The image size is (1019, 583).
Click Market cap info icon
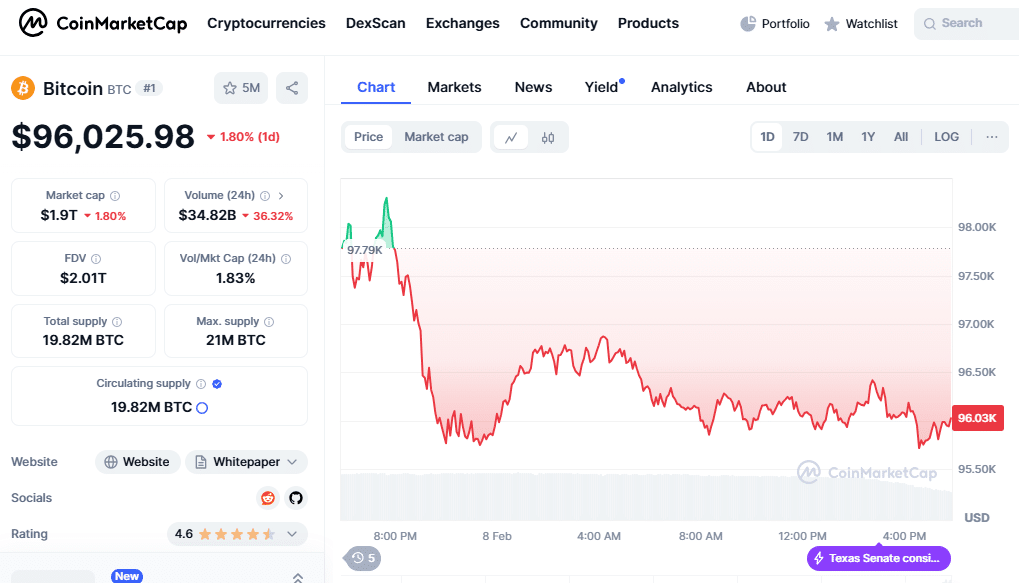[115, 196]
